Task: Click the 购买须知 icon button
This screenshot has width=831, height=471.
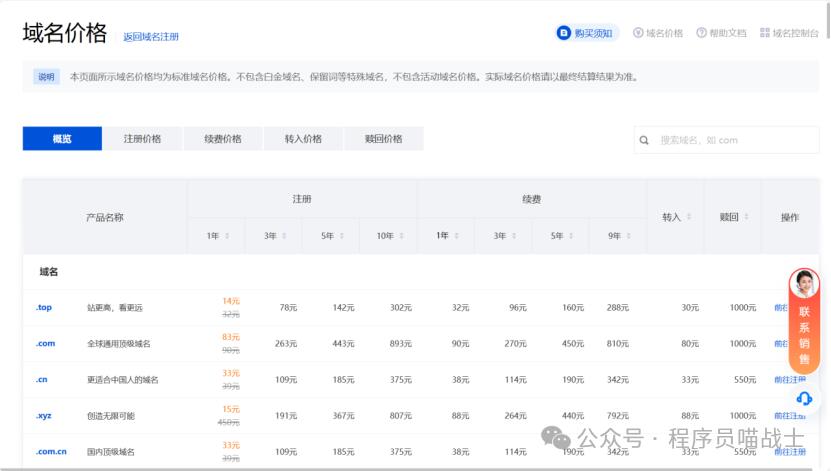Action: pyautogui.click(x=564, y=33)
